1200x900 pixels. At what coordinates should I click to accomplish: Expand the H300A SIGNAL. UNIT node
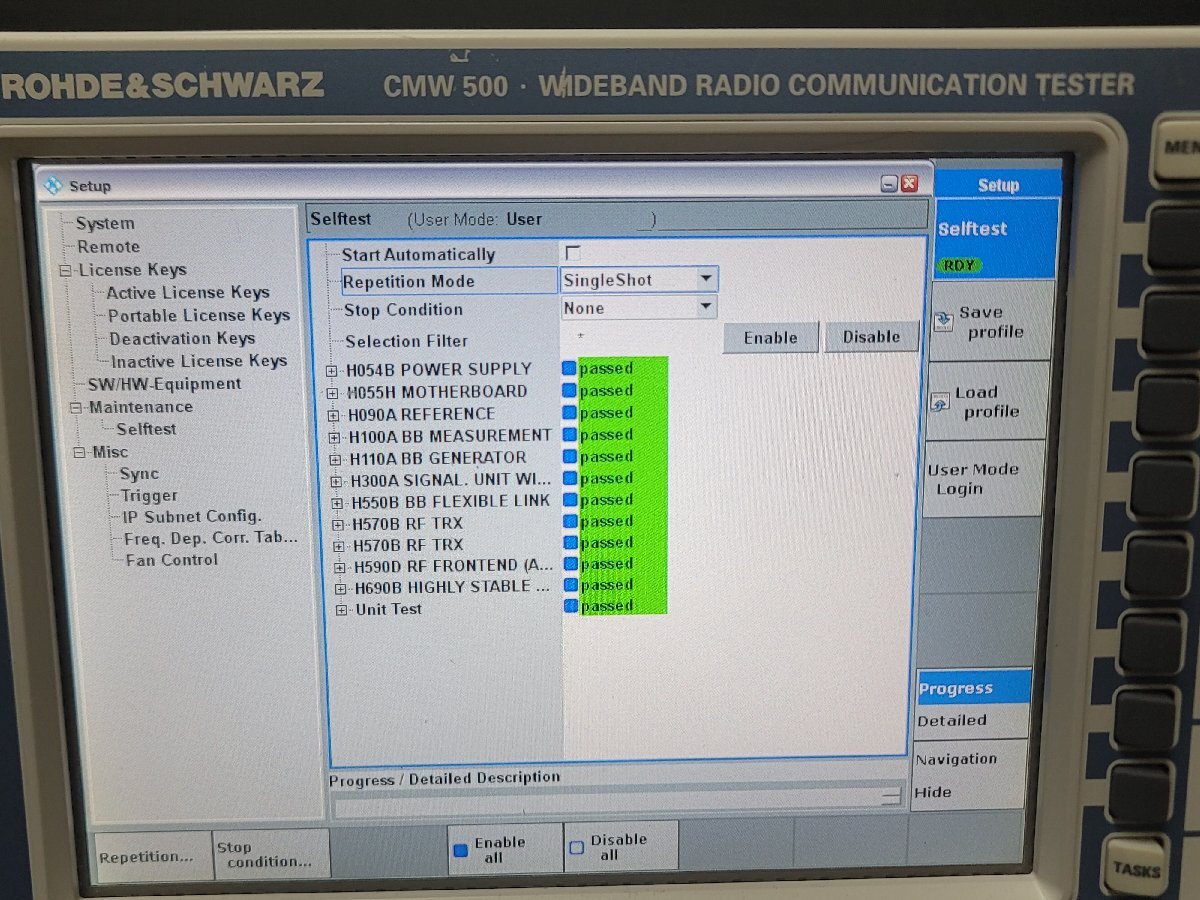coord(337,482)
